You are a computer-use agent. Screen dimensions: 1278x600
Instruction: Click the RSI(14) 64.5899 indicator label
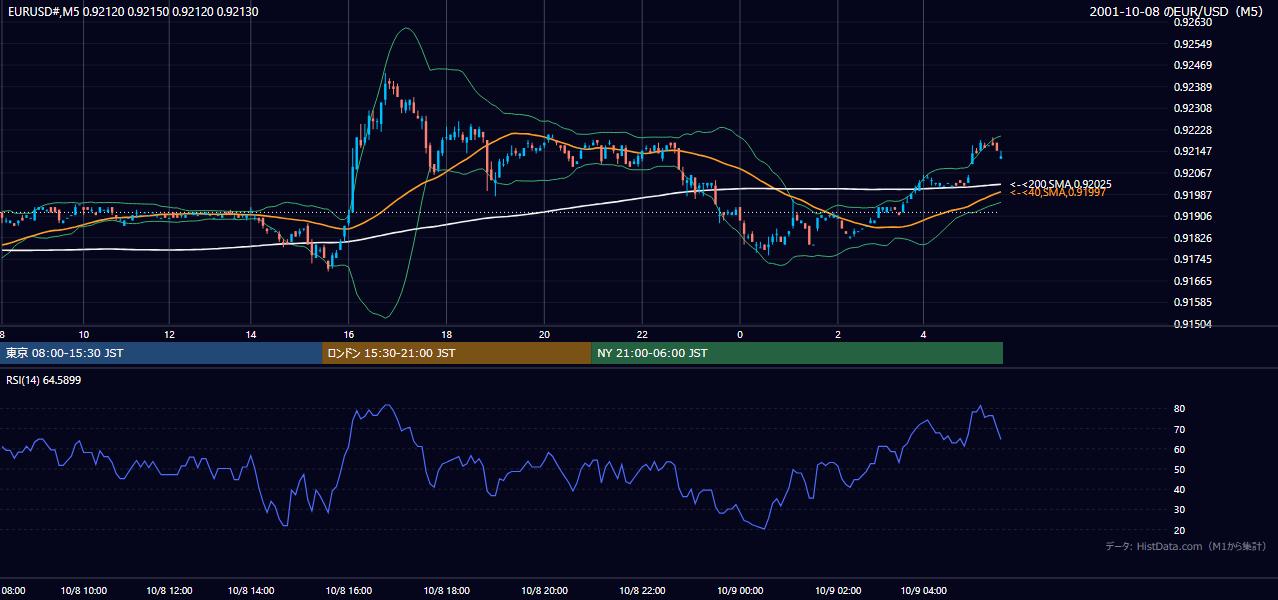(43, 380)
